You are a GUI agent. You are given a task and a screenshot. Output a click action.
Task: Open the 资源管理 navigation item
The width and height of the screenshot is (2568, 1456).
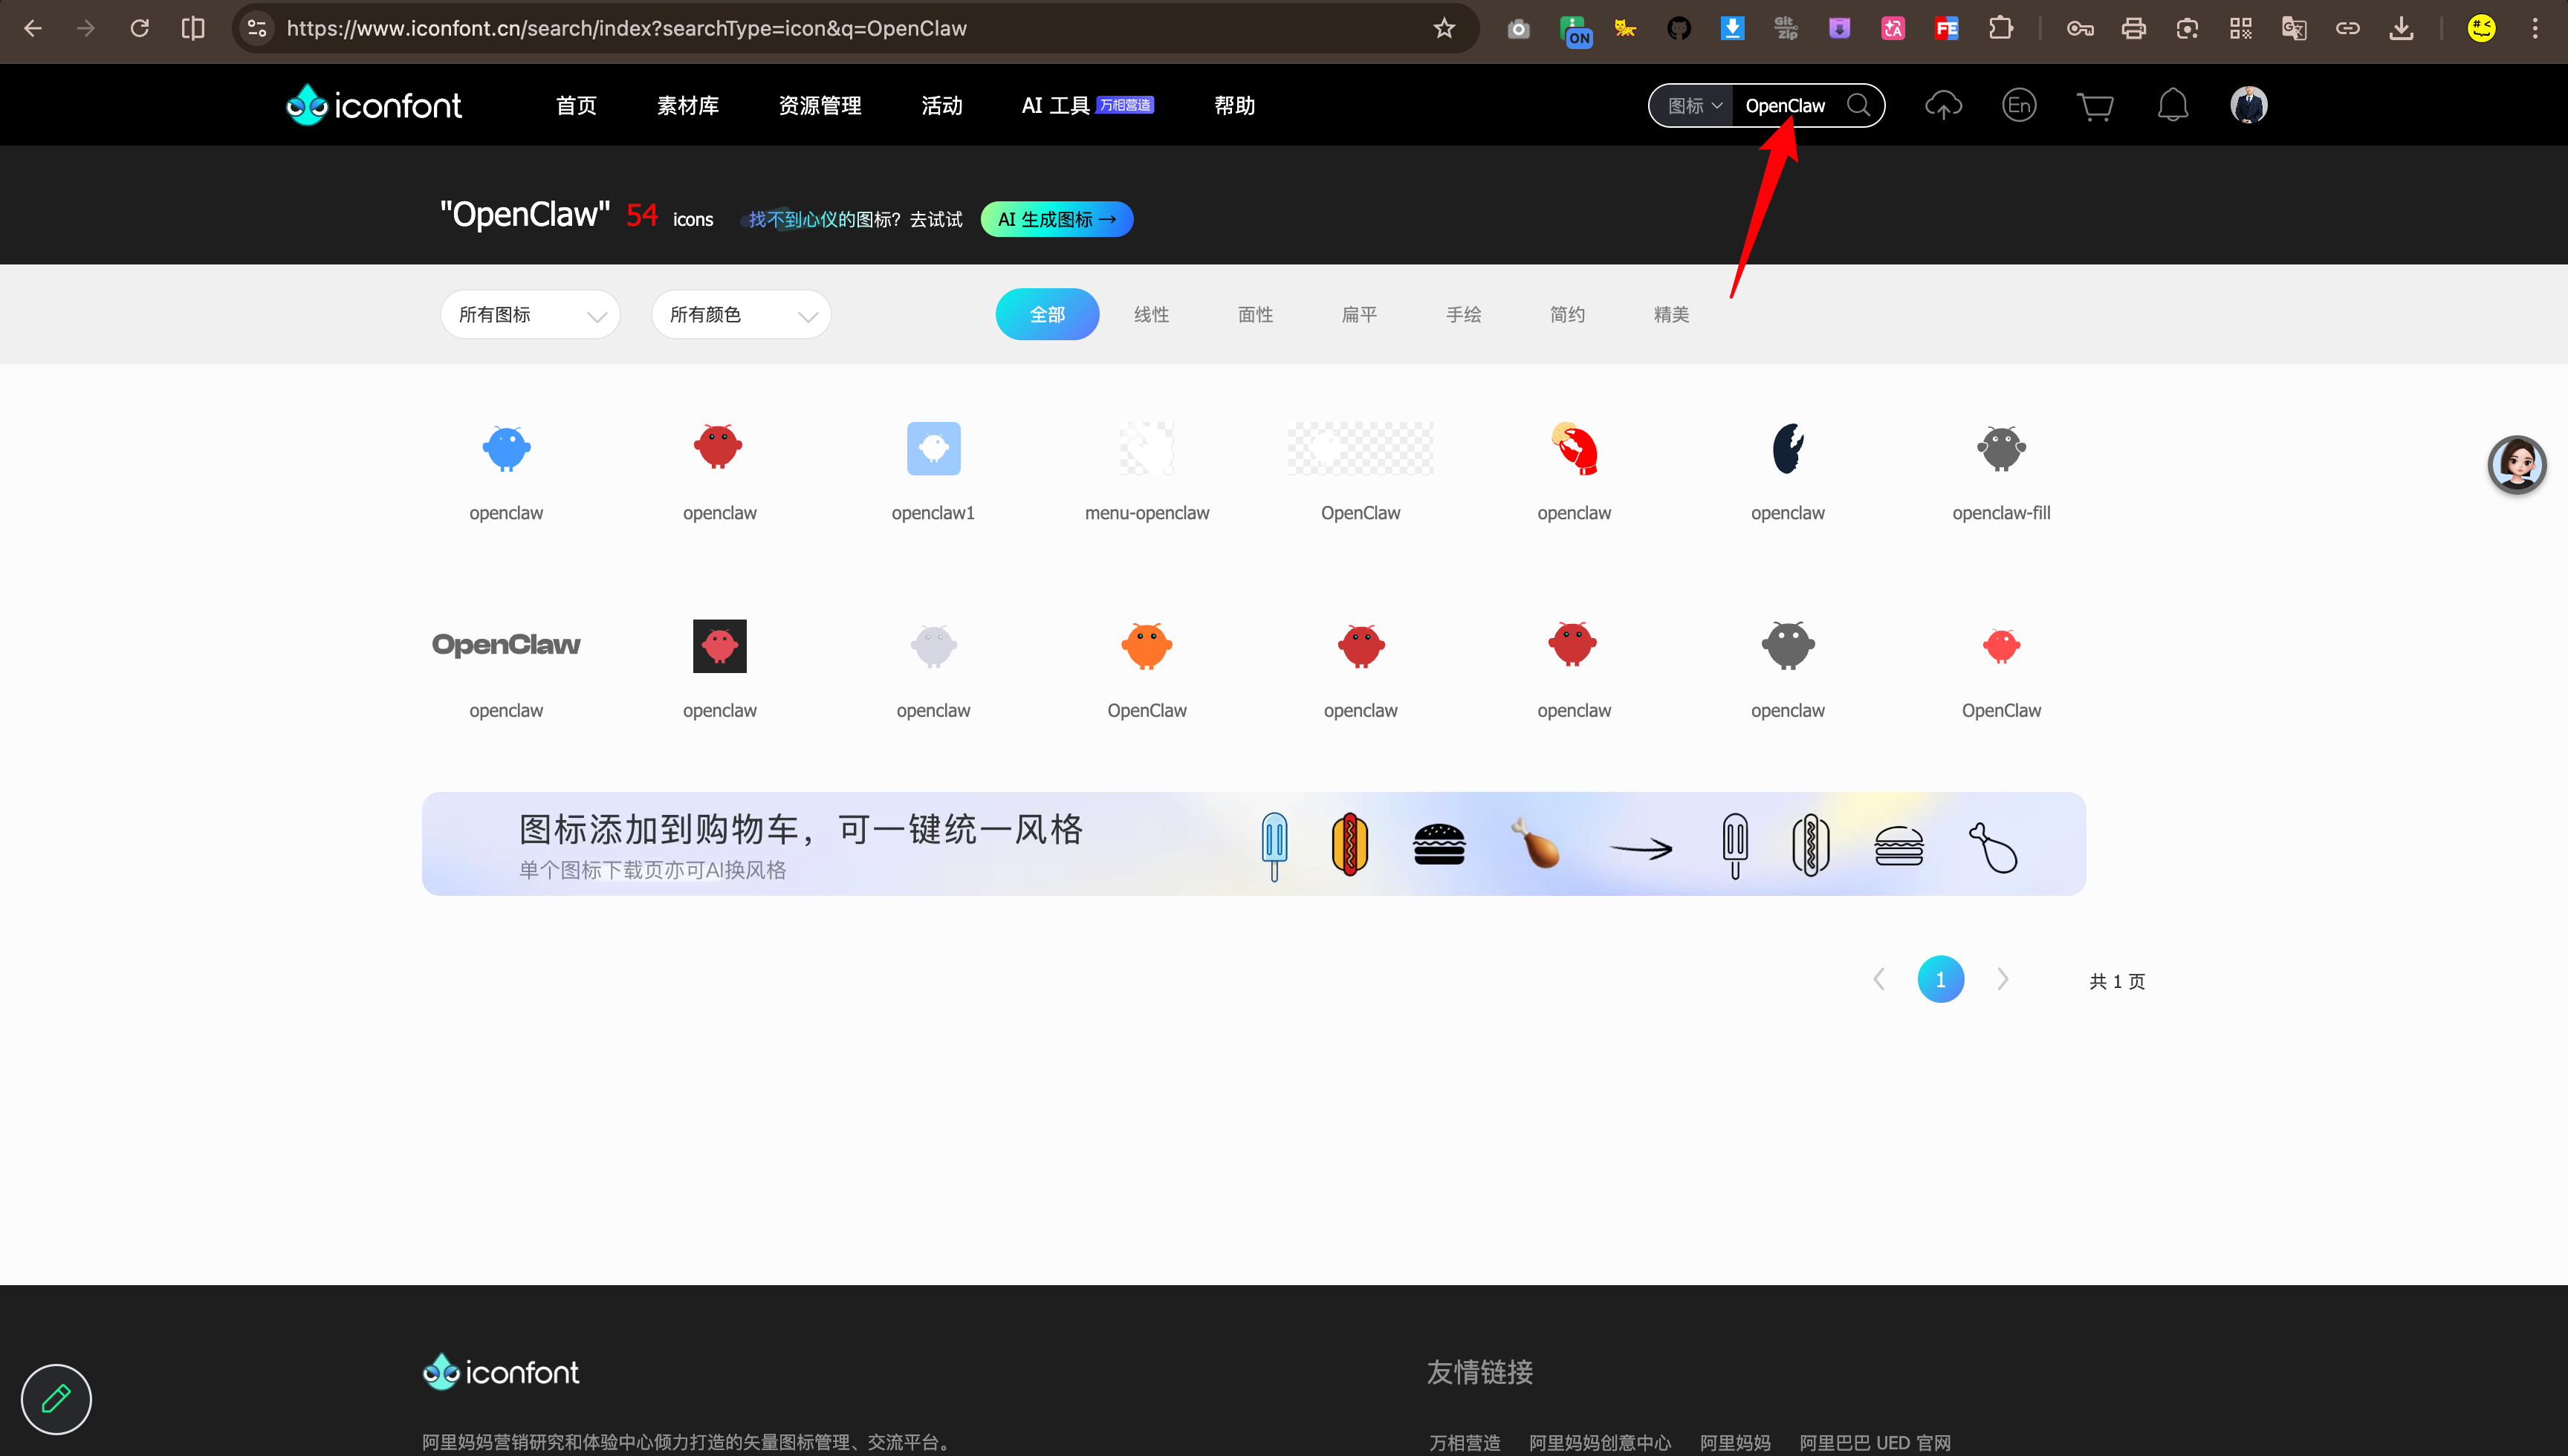point(820,105)
